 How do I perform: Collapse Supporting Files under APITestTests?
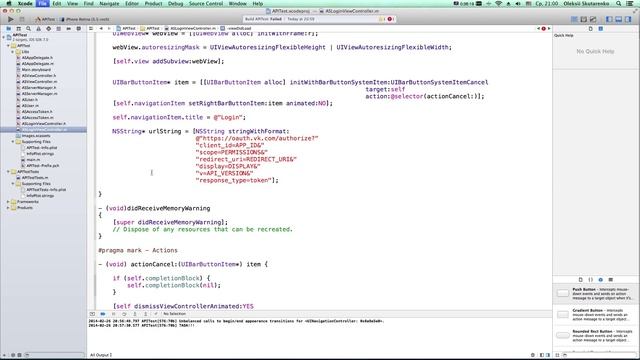point(13,184)
